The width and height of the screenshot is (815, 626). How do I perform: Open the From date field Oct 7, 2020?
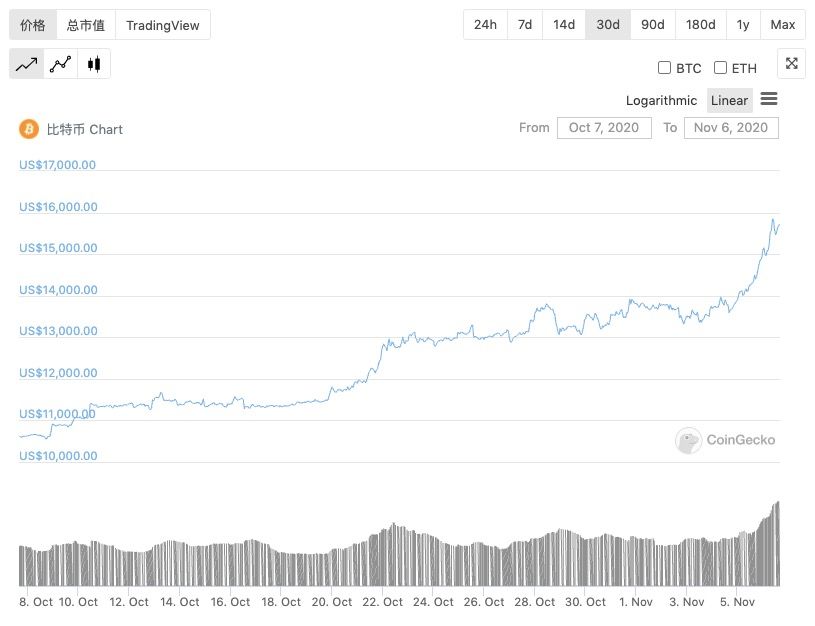tap(604, 127)
